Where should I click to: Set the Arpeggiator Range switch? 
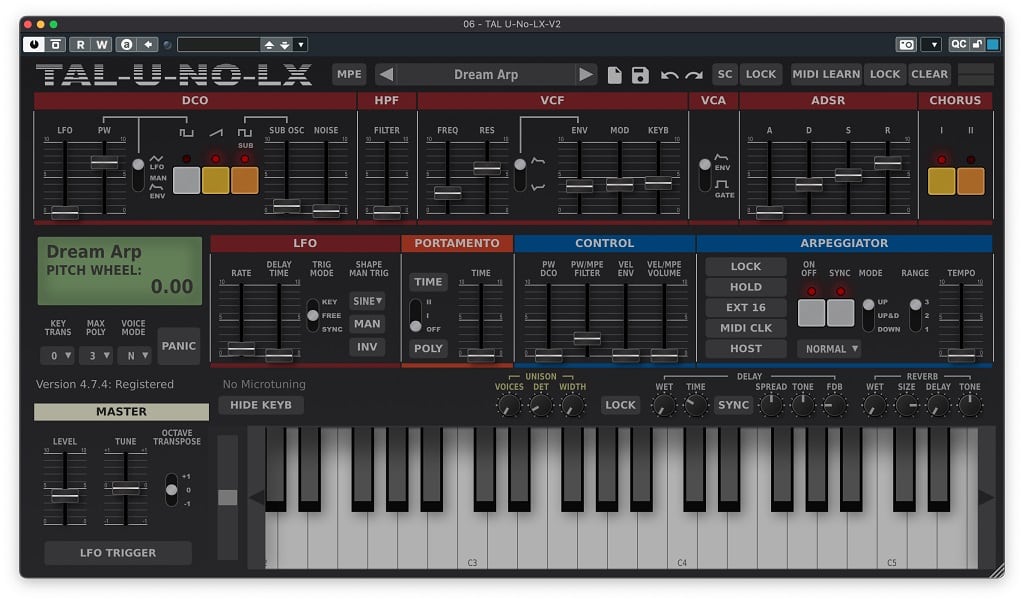pos(916,315)
